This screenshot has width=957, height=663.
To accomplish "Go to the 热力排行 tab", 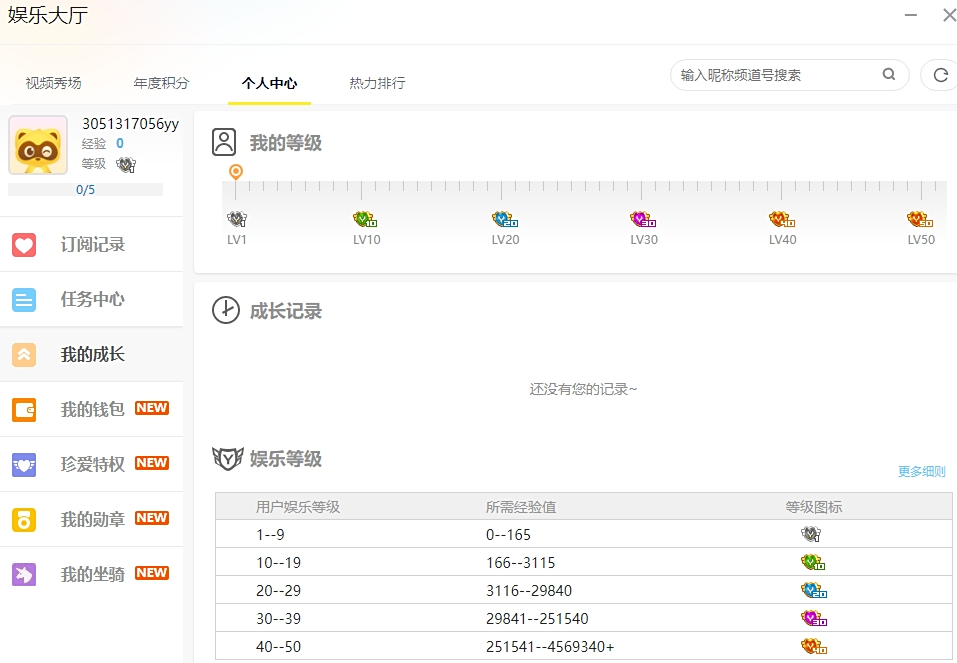I will tap(377, 83).
